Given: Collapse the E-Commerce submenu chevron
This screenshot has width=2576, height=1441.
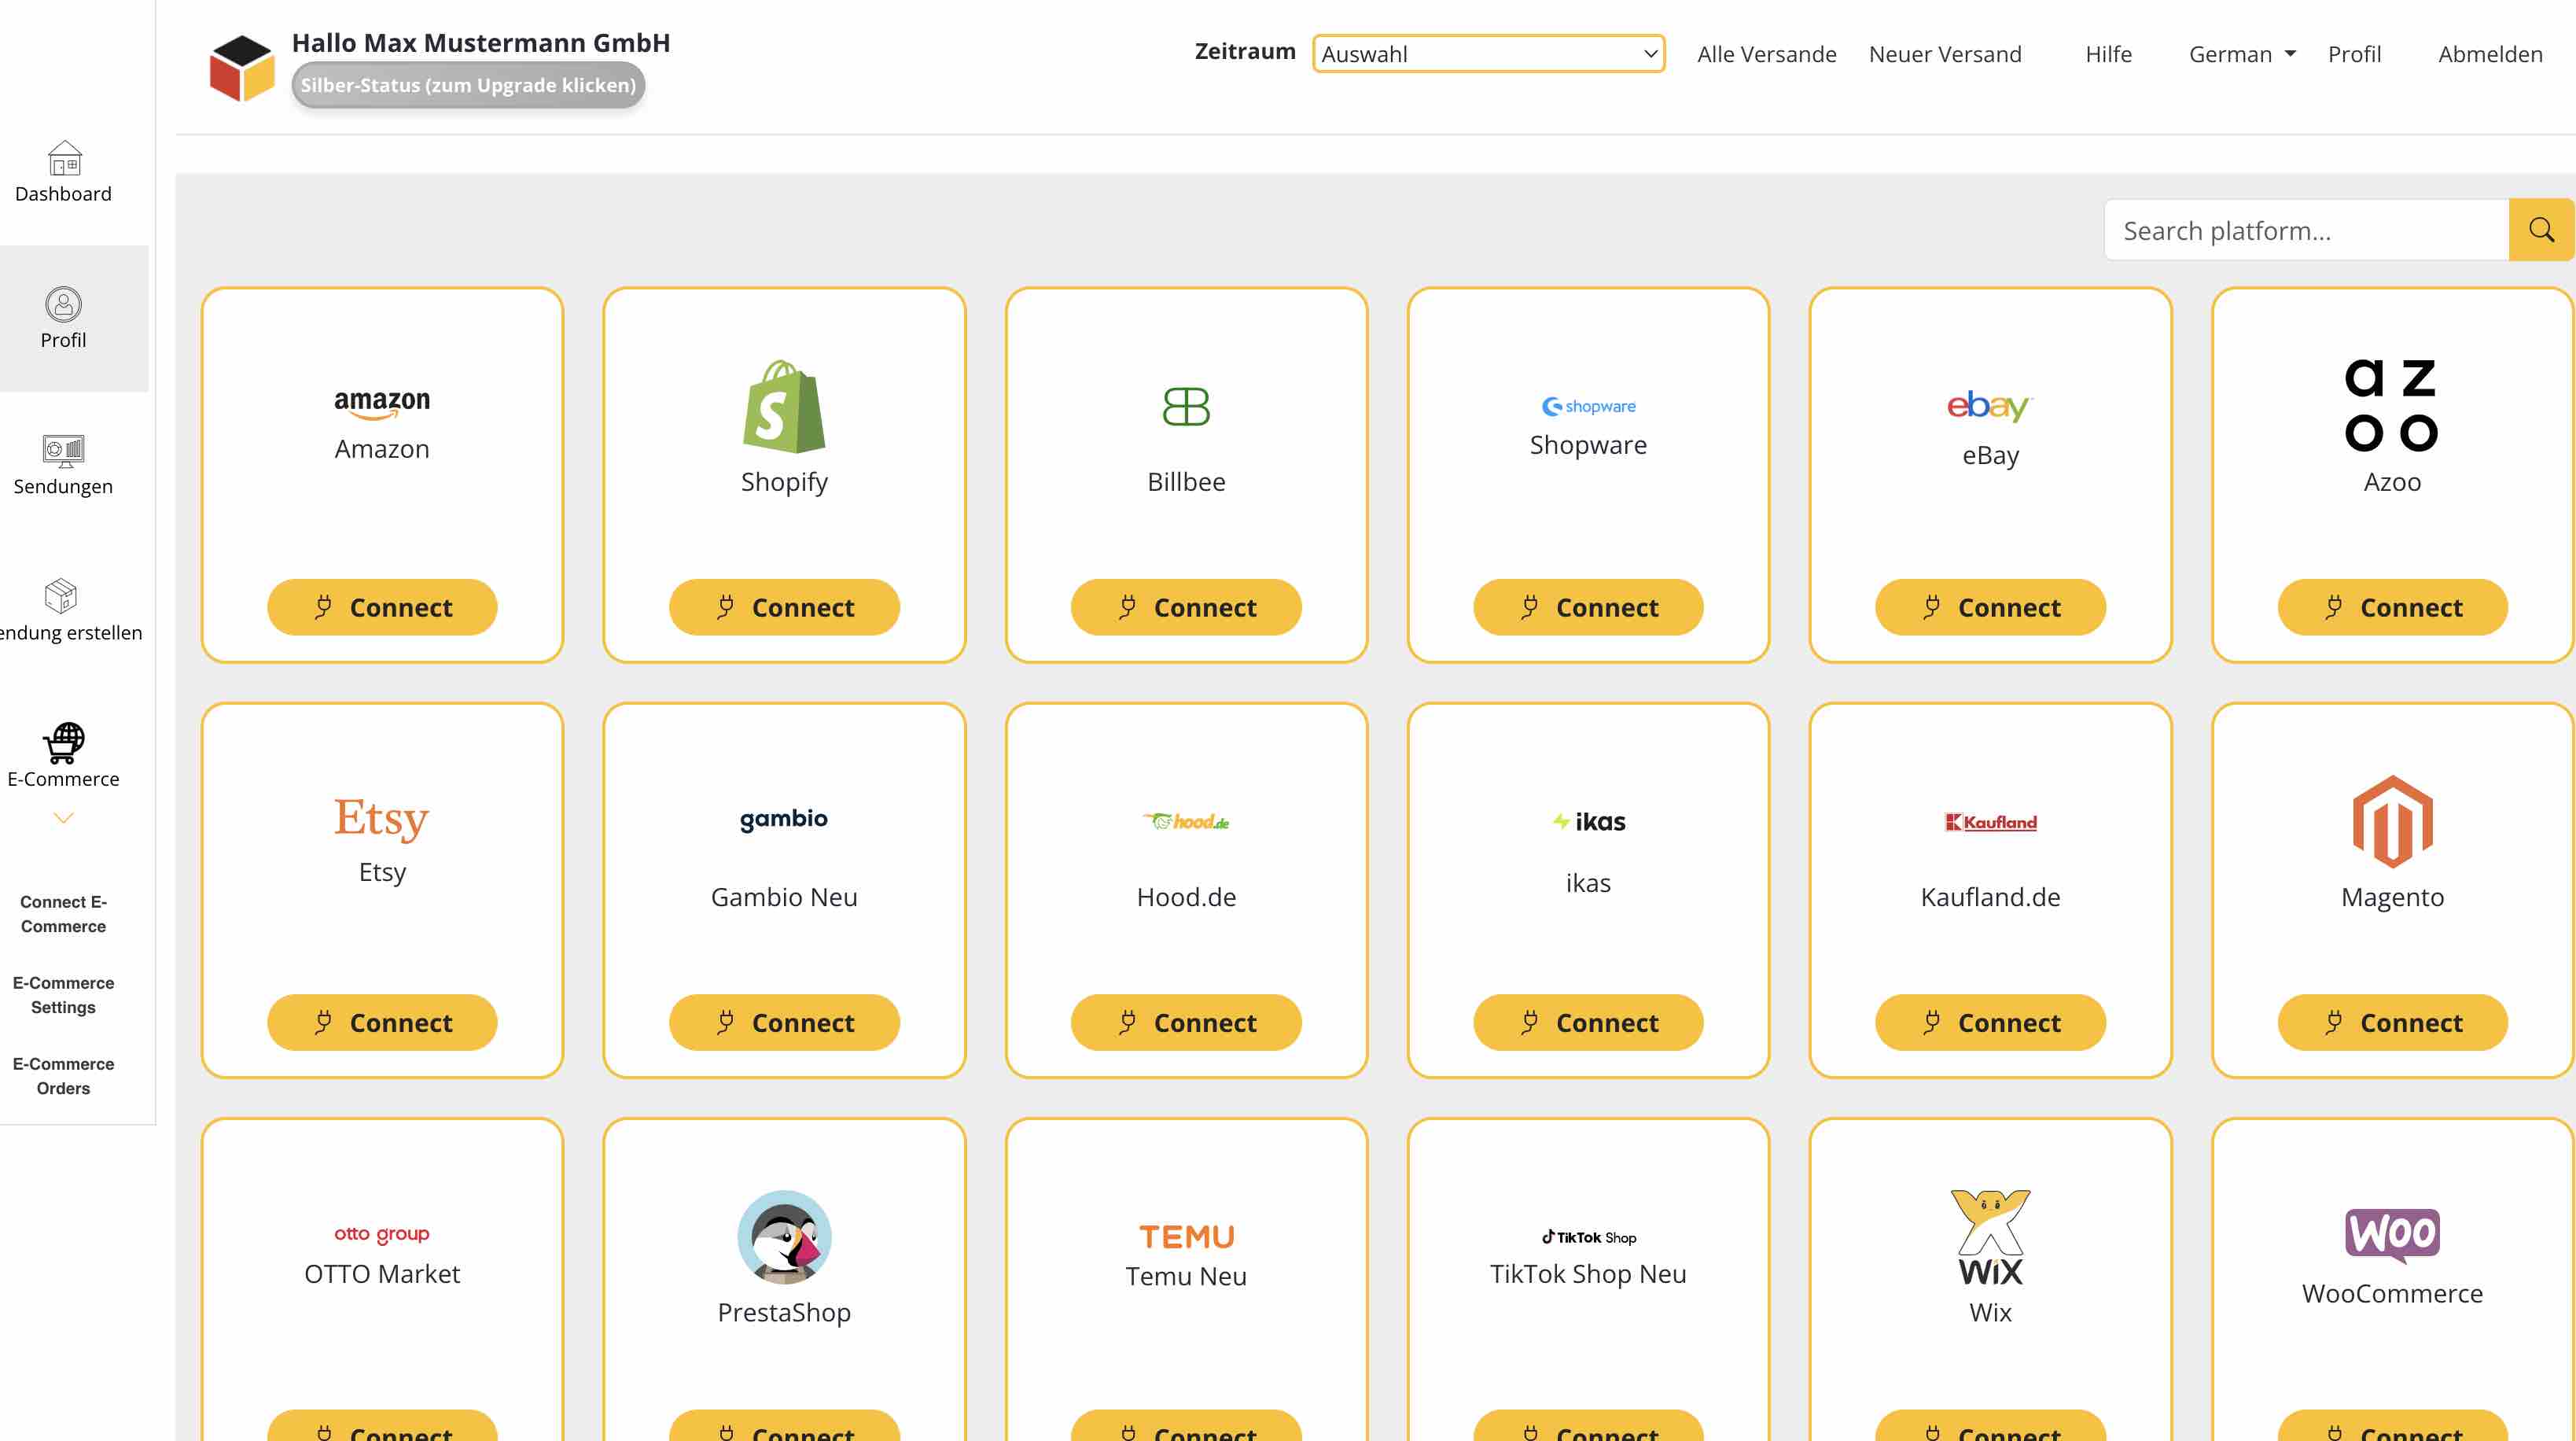Looking at the screenshot, I should pyautogui.click(x=63, y=818).
